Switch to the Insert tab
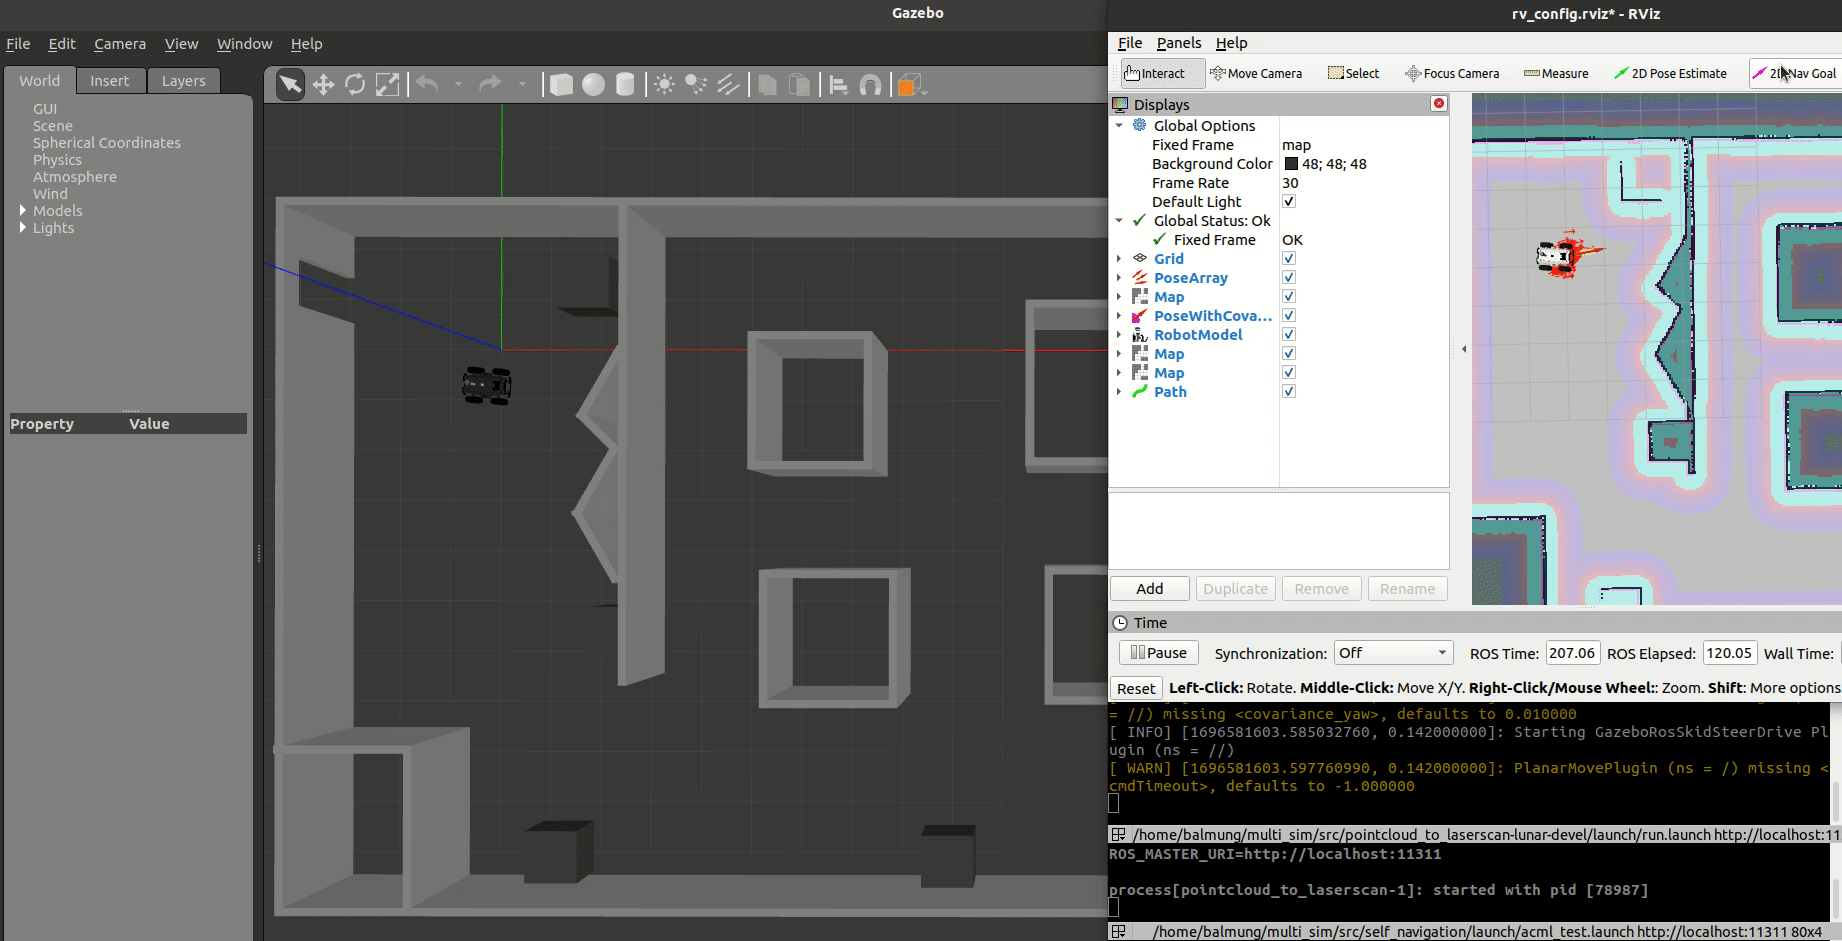The image size is (1842, 941). [109, 81]
